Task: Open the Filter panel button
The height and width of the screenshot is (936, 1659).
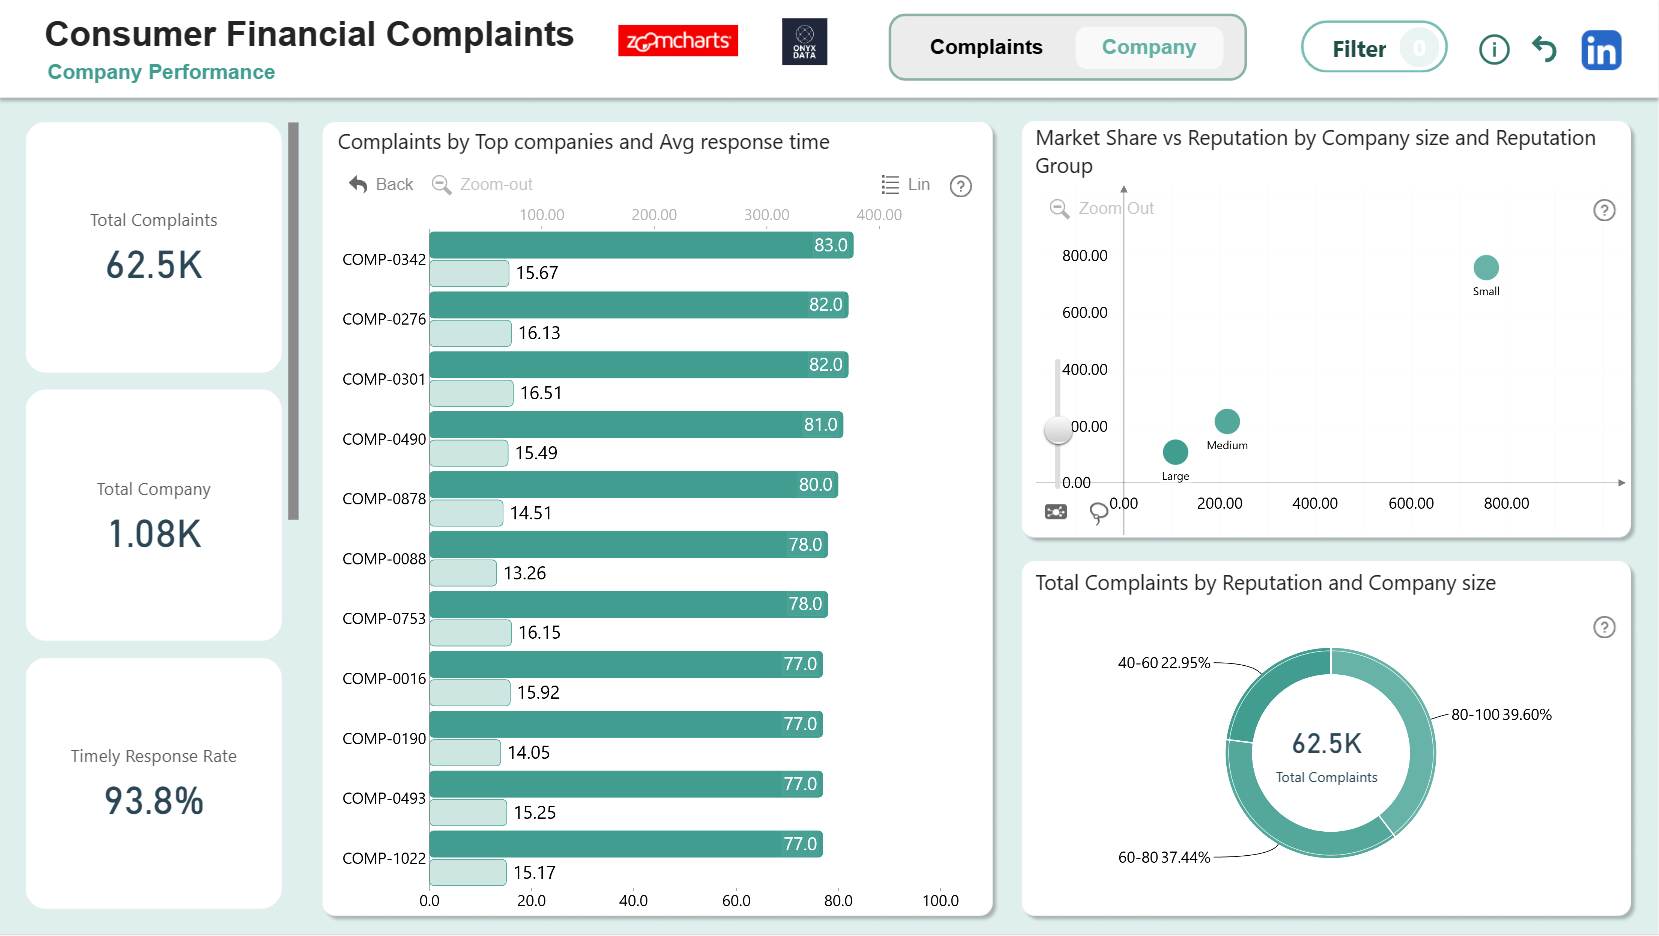Action: [x=1374, y=48]
